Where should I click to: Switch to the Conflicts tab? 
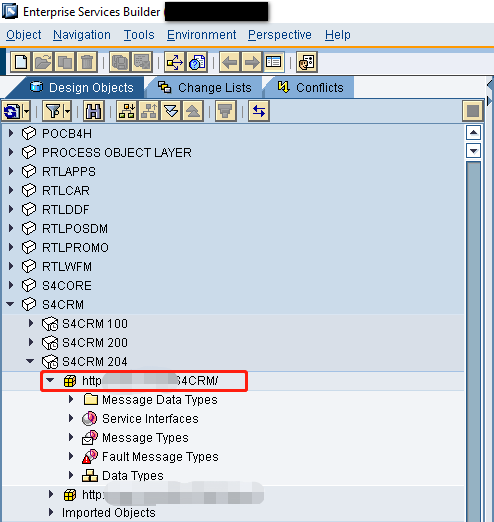[x=310, y=88]
